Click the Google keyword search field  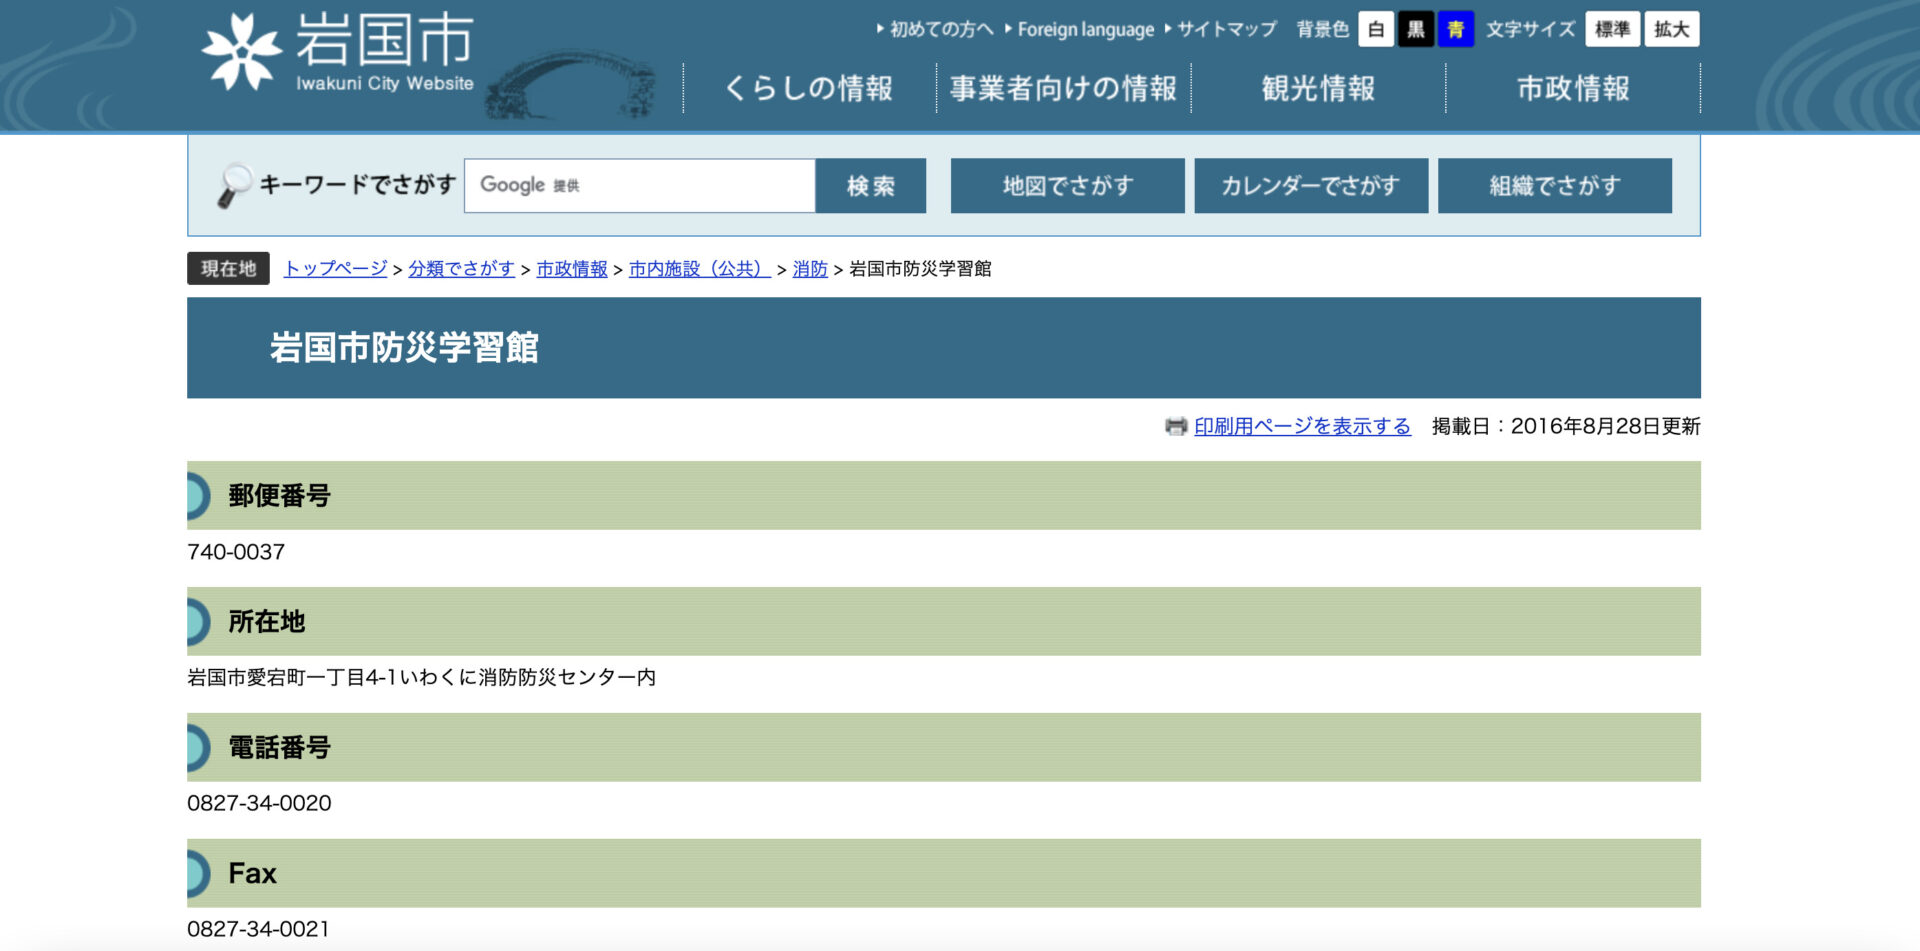640,186
